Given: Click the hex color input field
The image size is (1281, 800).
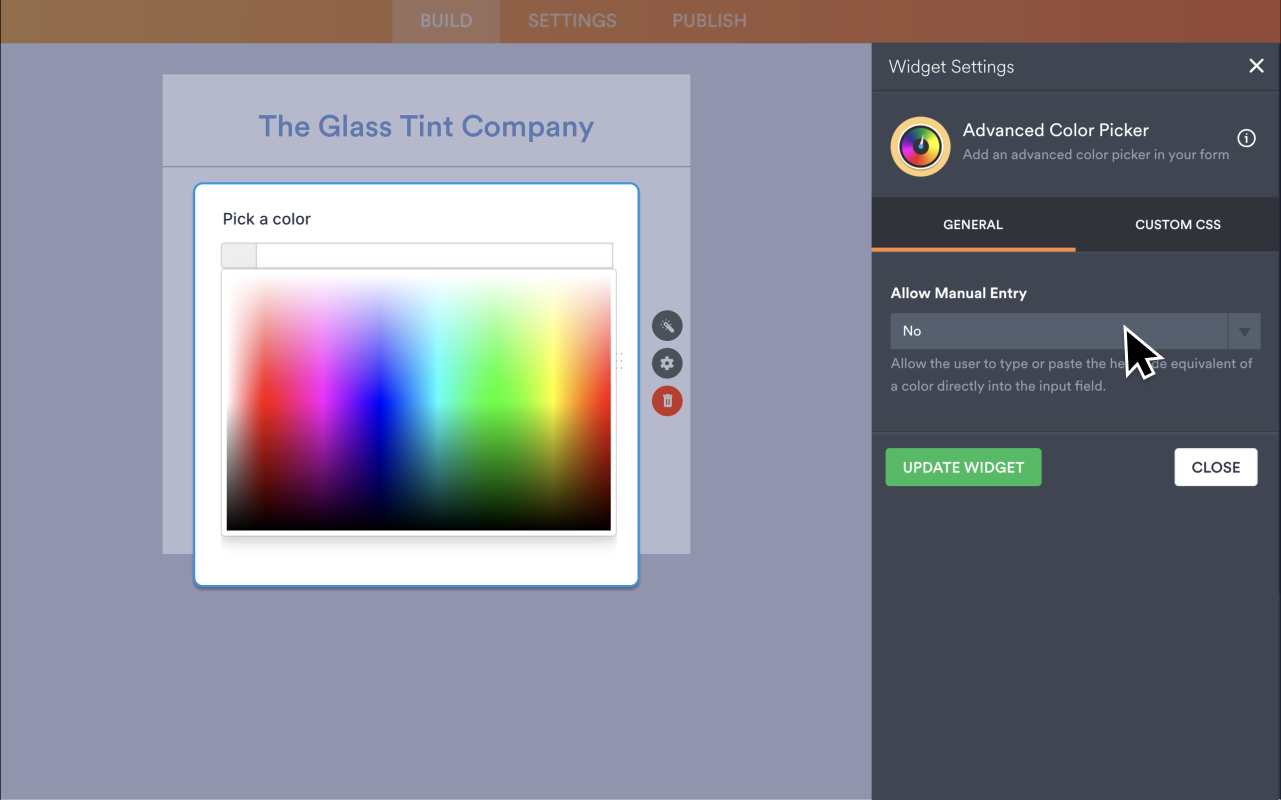Looking at the screenshot, I should pos(435,255).
